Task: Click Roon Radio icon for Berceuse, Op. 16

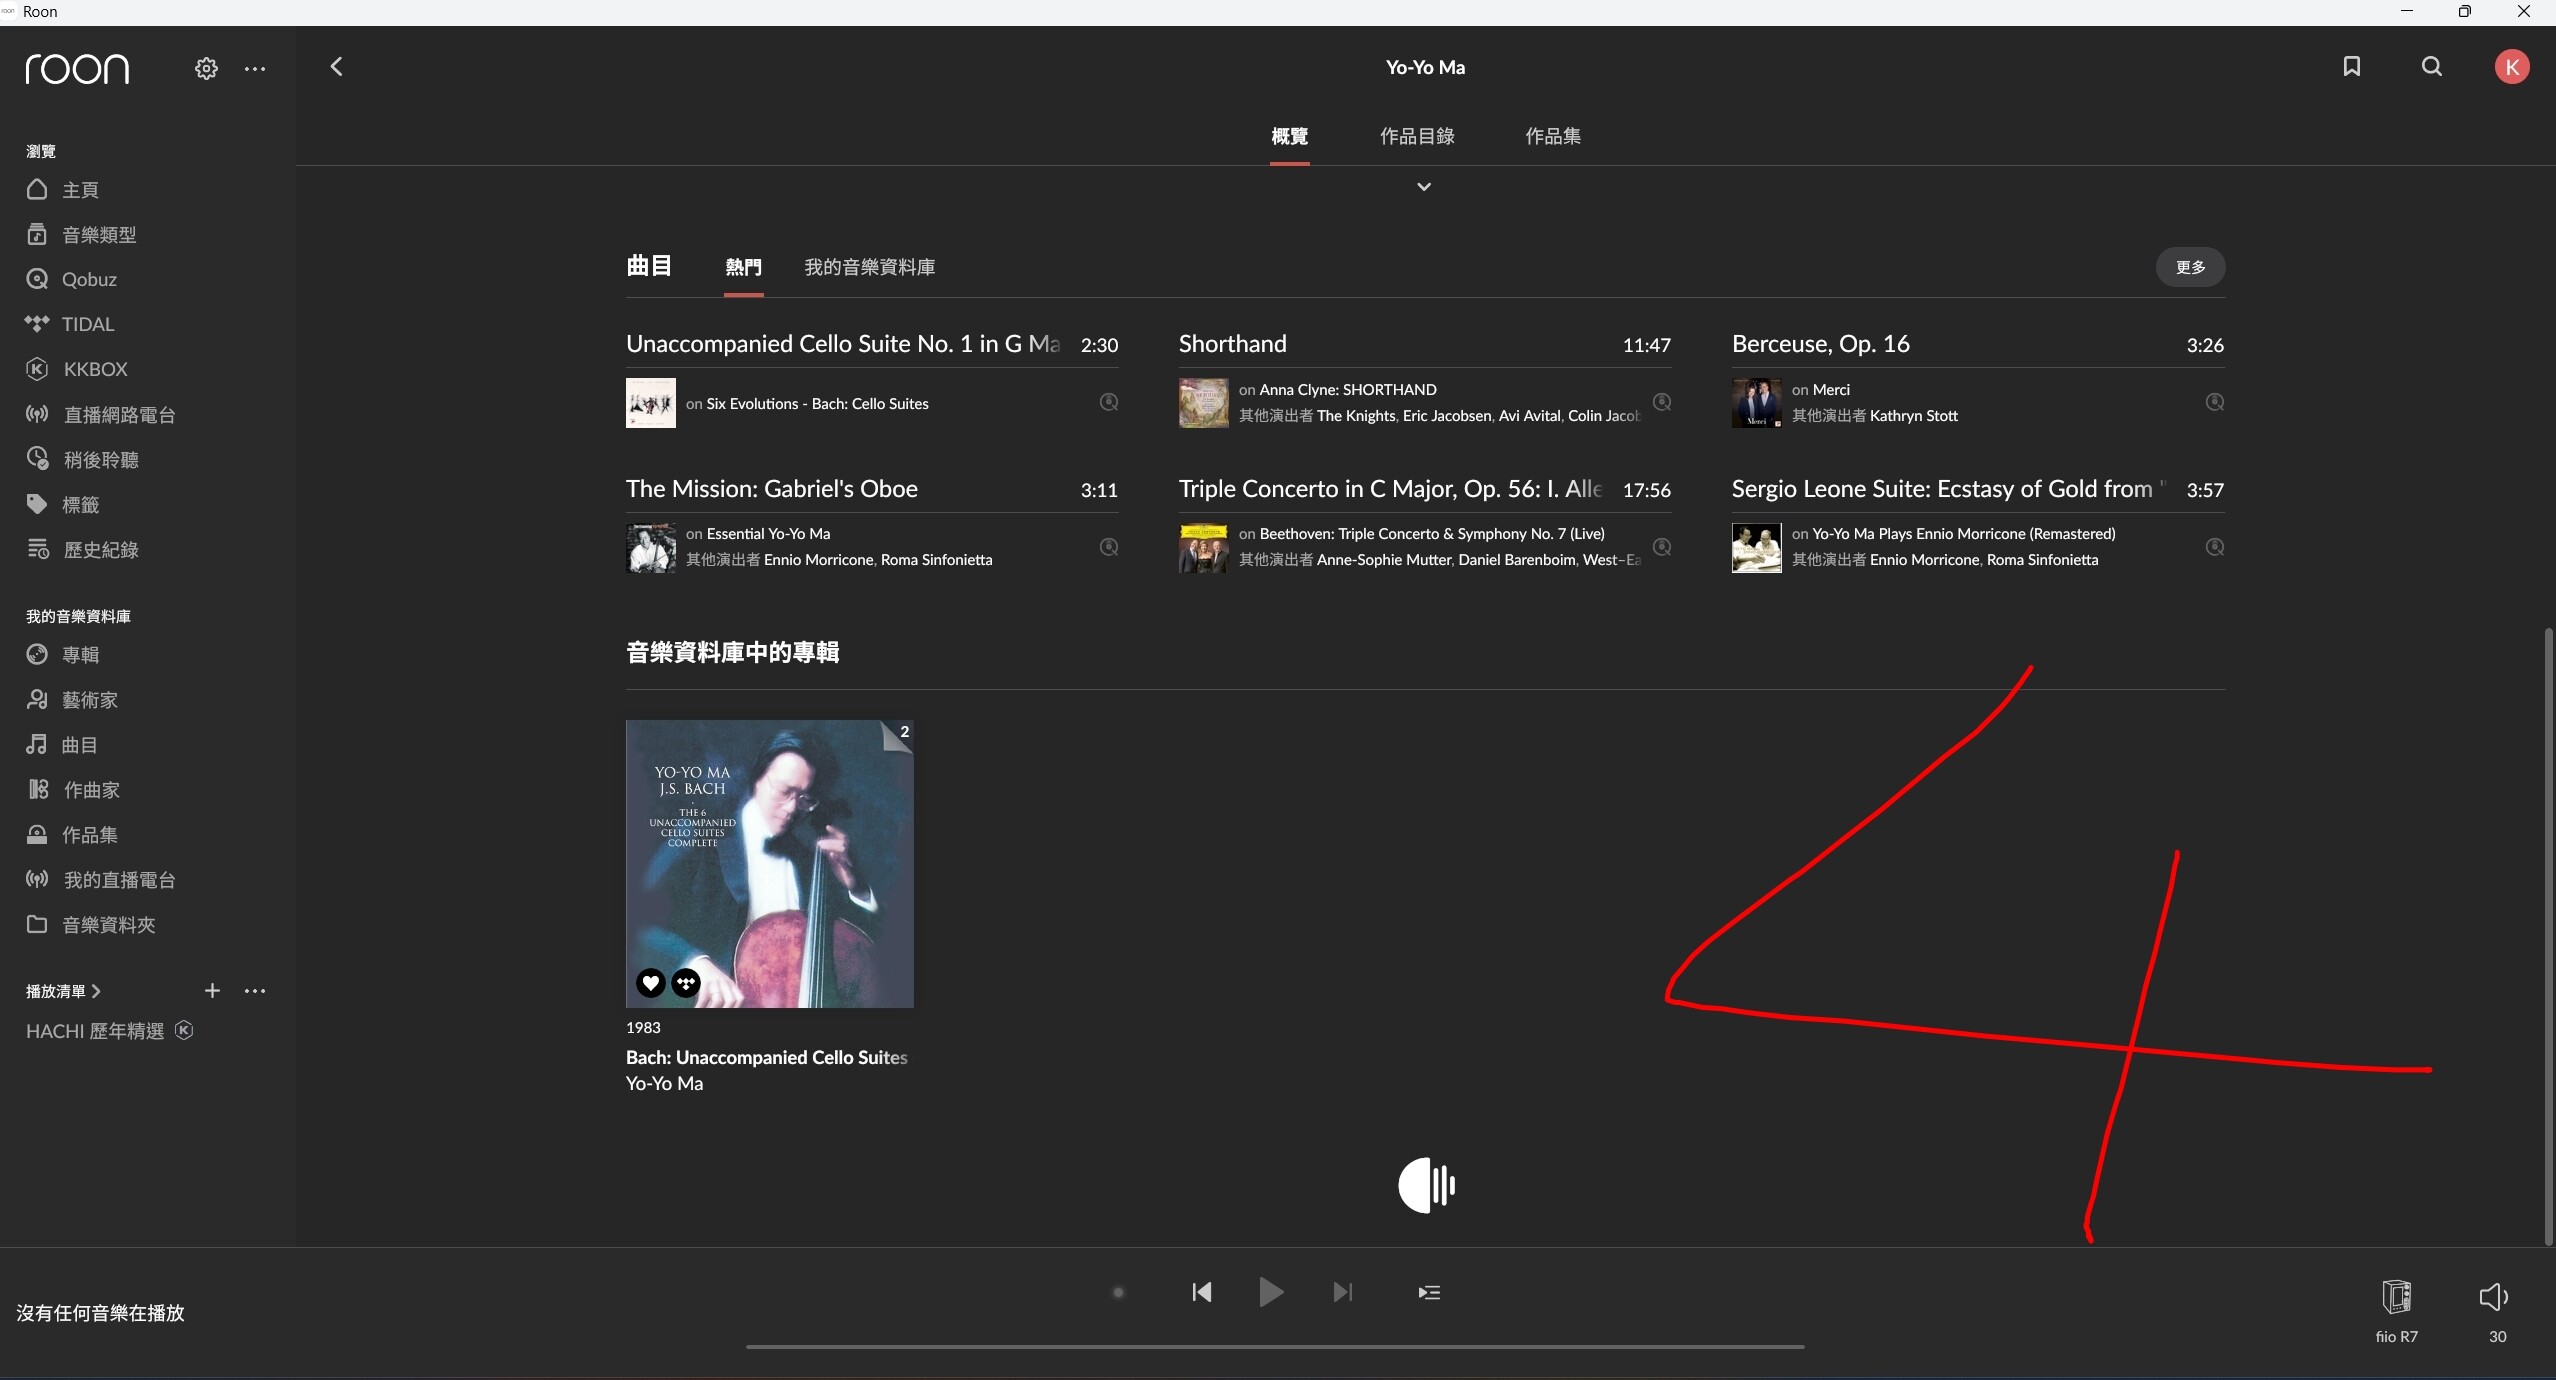Action: pos(2215,402)
